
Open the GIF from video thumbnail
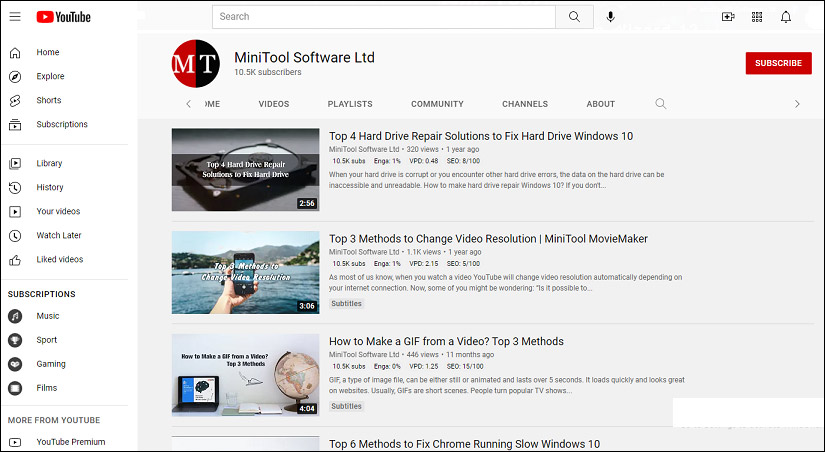245,375
